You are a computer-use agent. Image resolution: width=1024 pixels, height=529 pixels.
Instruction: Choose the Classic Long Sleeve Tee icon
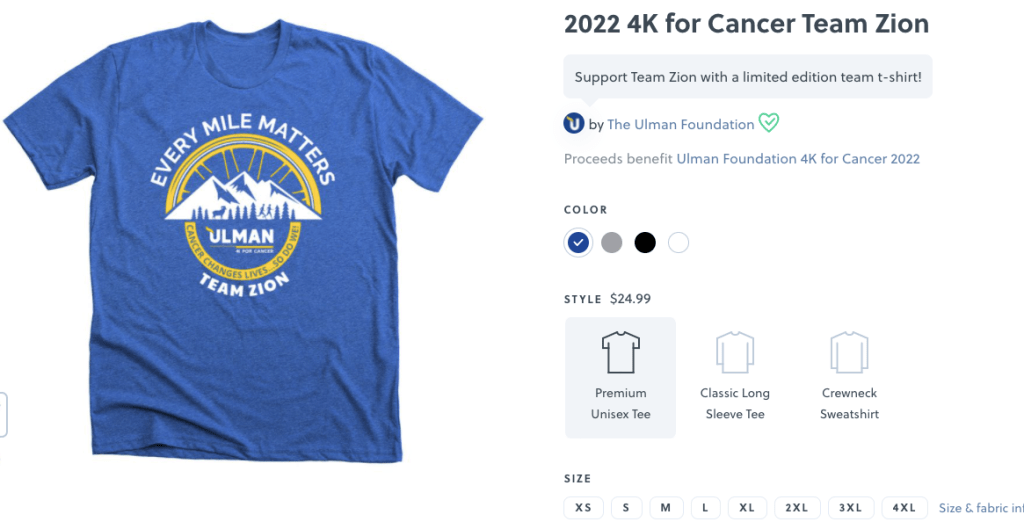click(735, 352)
